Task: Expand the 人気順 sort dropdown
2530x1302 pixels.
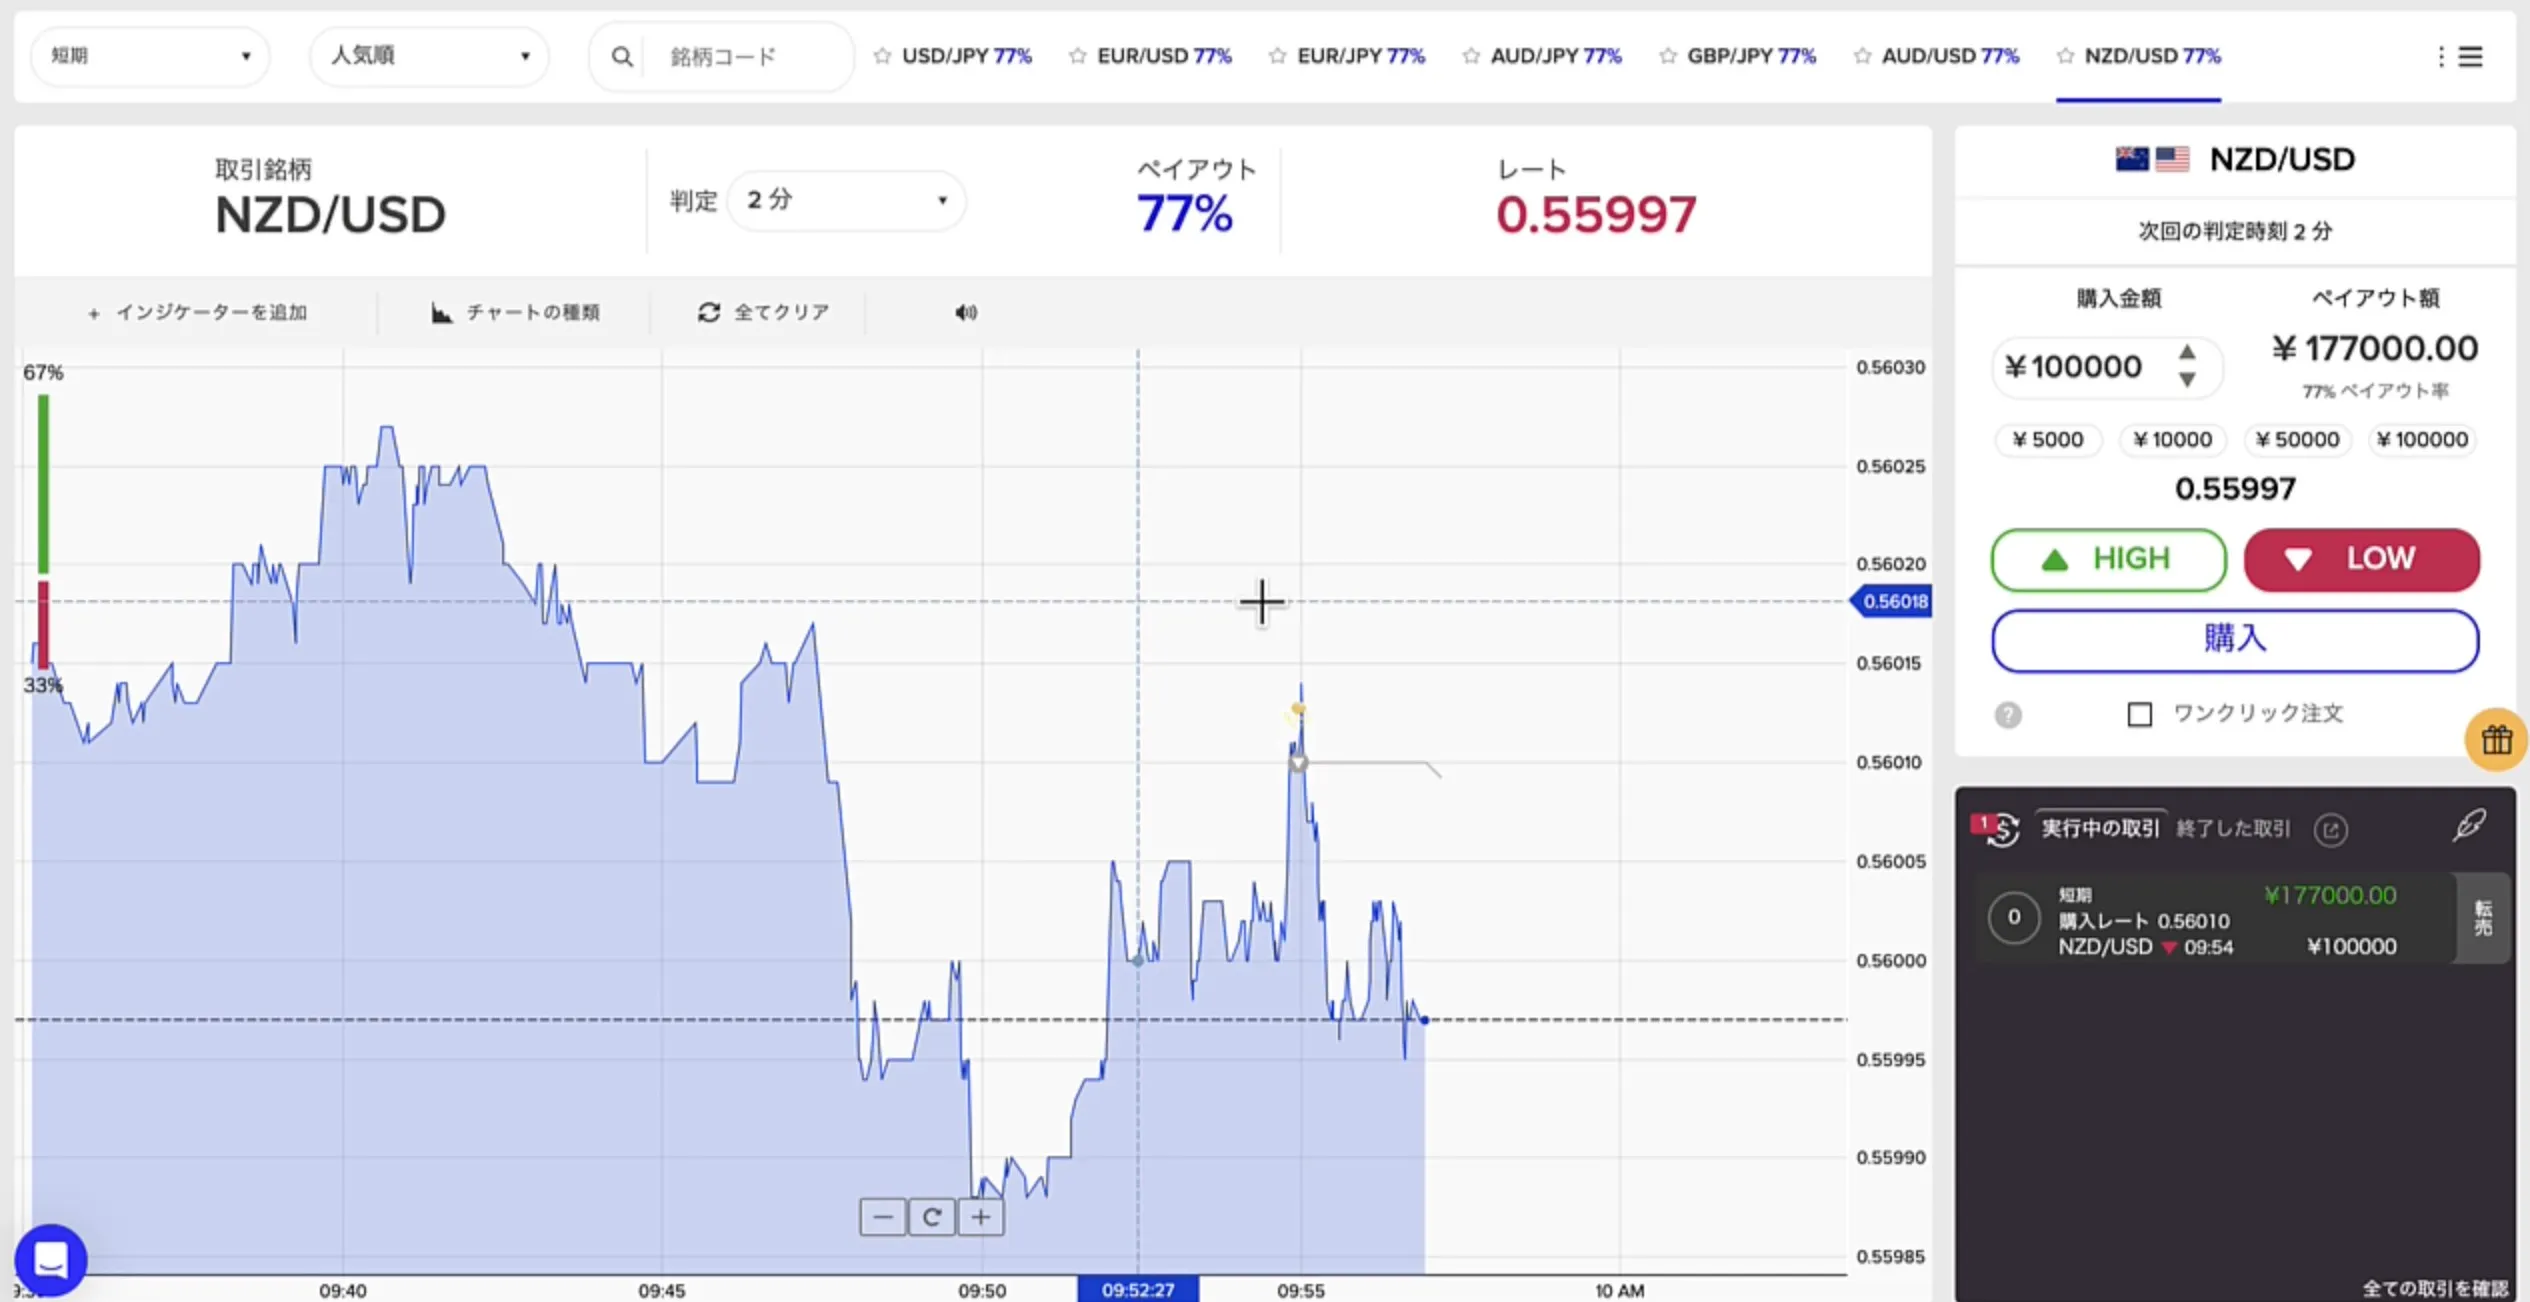Action: pos(429,56)
